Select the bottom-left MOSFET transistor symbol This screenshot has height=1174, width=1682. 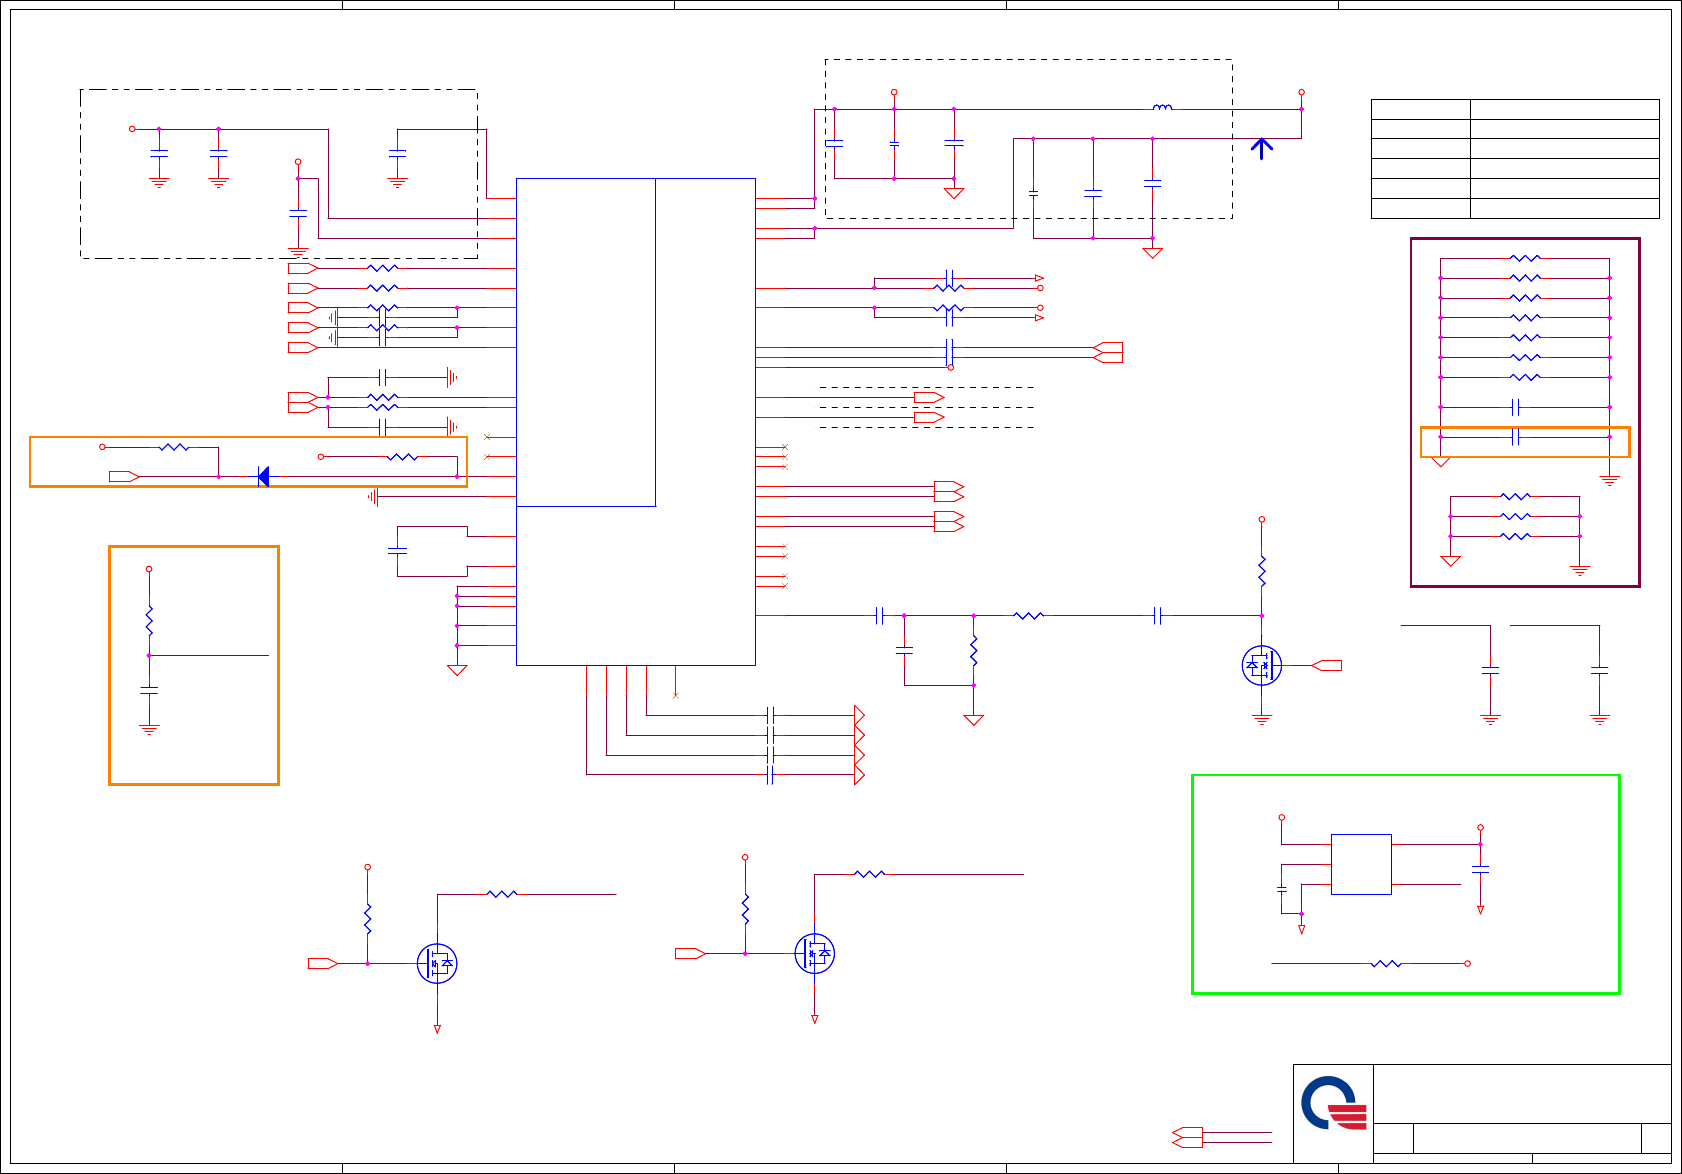coord(437,963)
